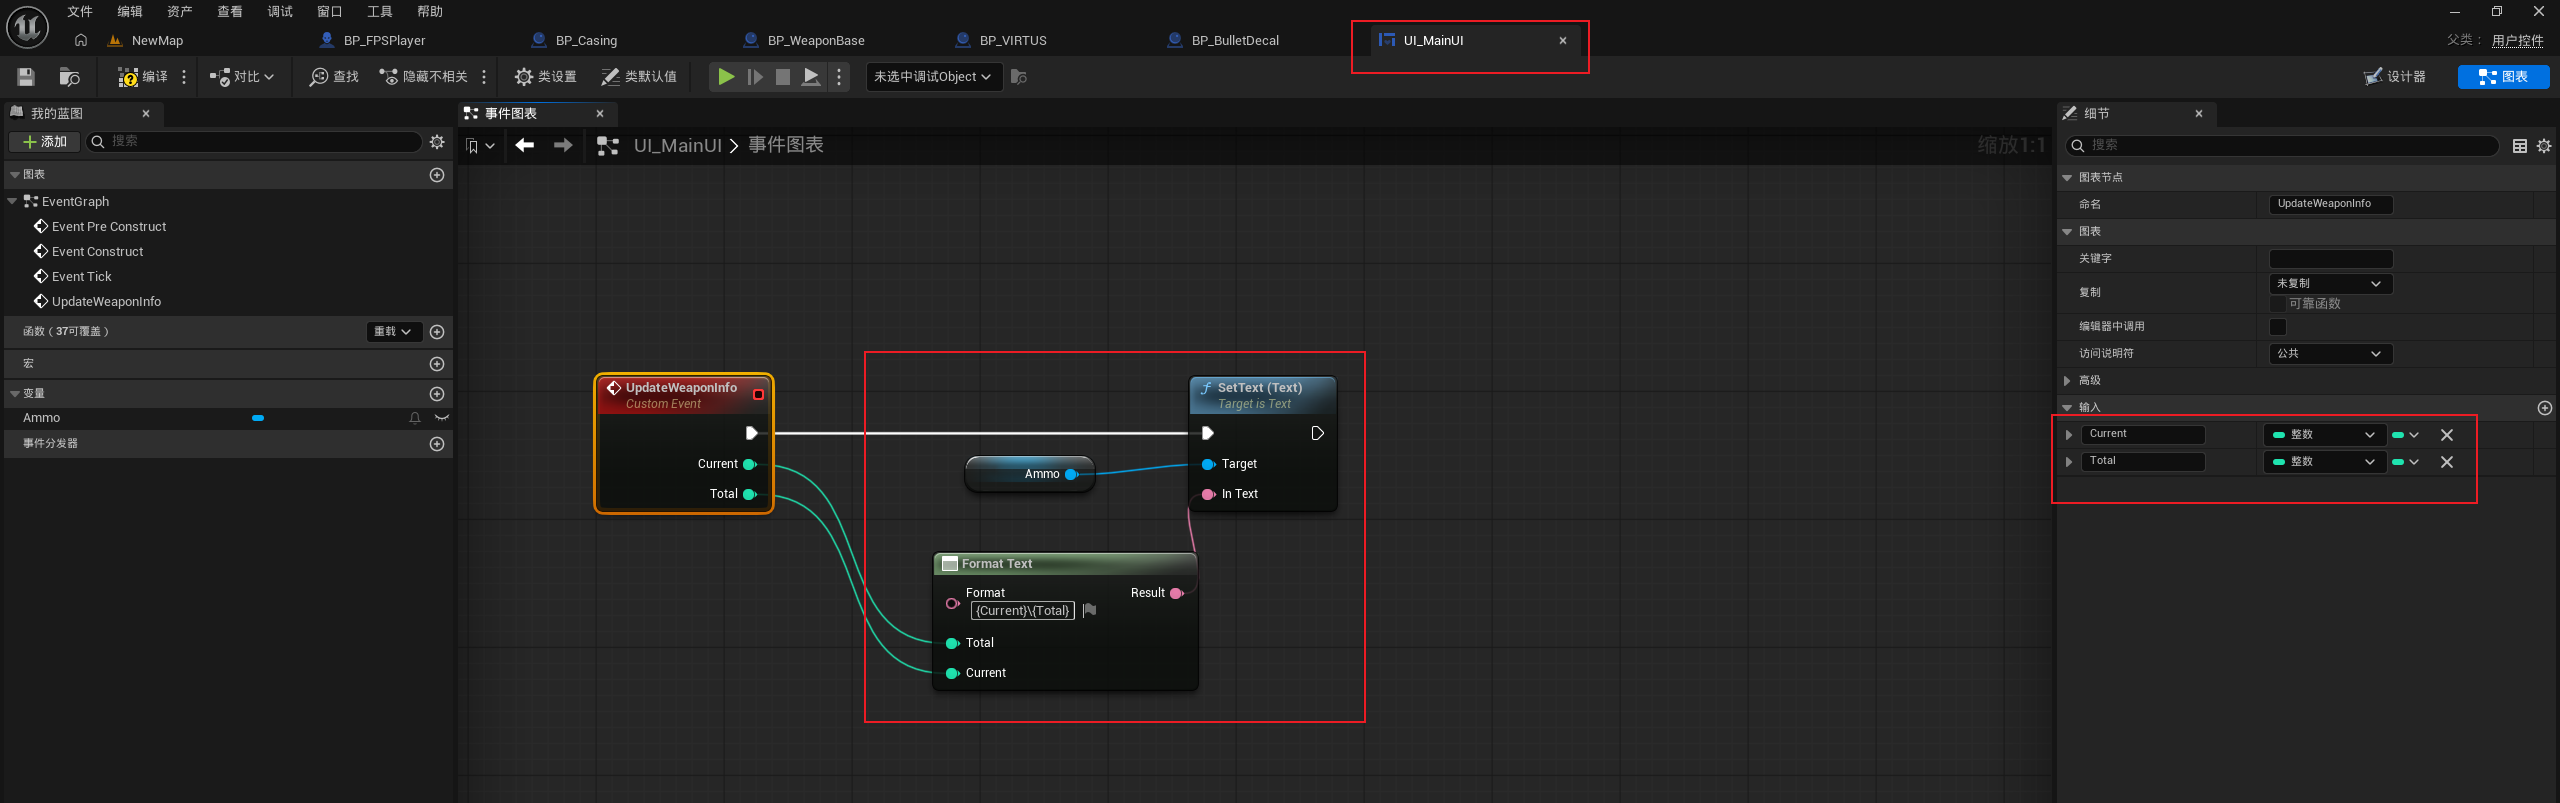The height and width of the screenshot is (803, 2560).
Task: Click the frame step playback button
Action: tap(755, 77)
